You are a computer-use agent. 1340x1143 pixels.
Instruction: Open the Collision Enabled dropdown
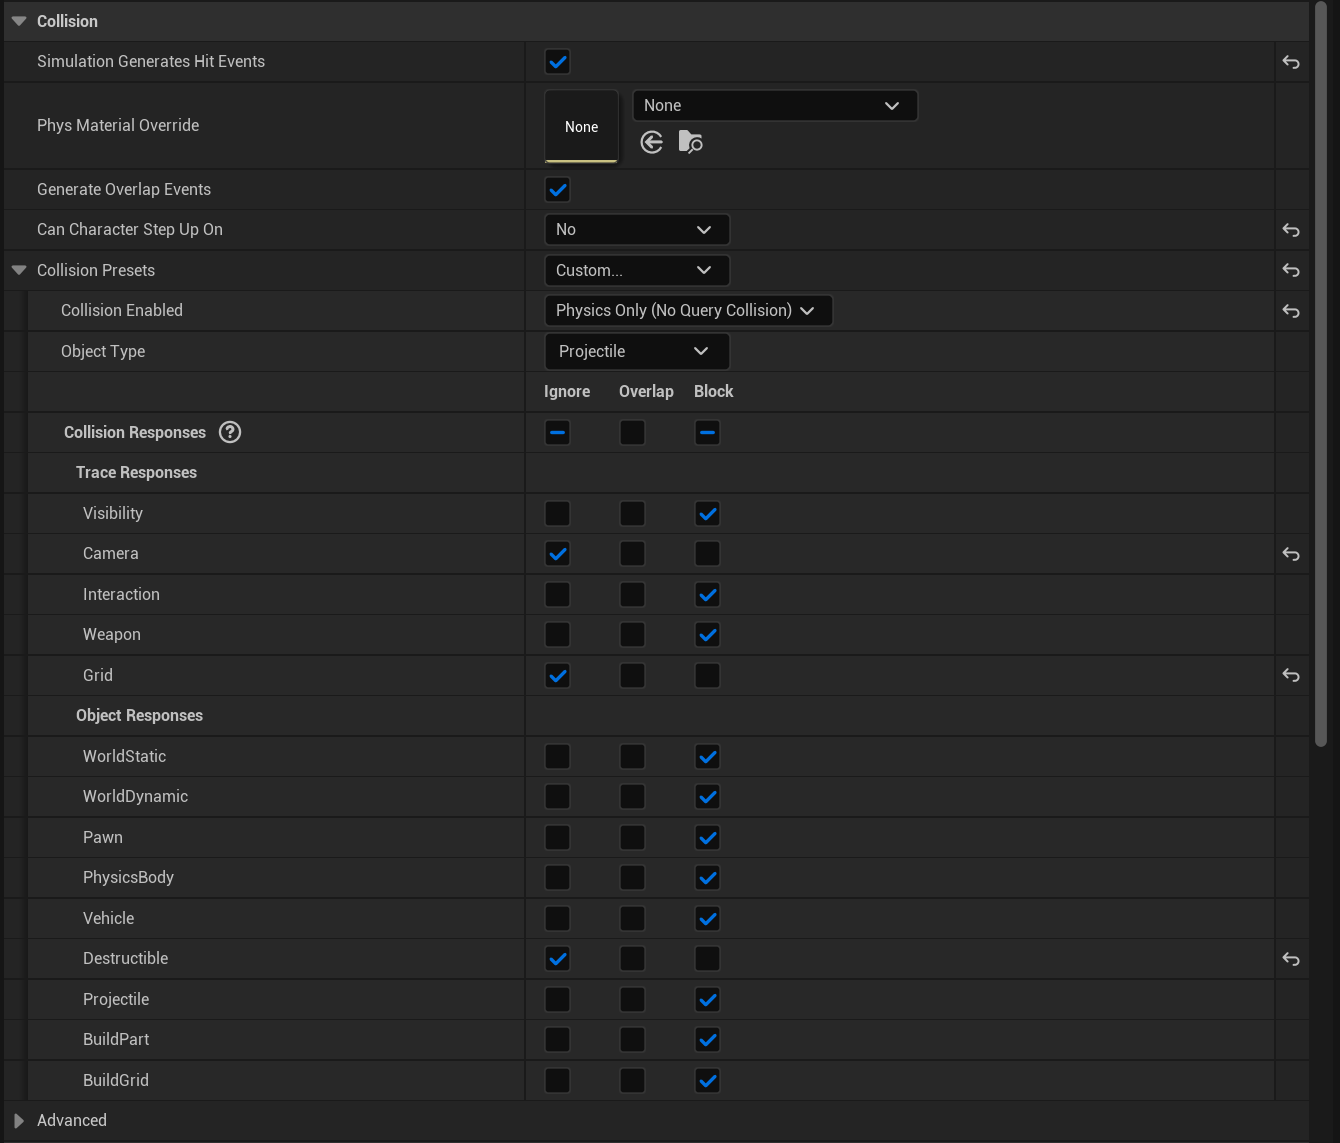pos(688,311)
